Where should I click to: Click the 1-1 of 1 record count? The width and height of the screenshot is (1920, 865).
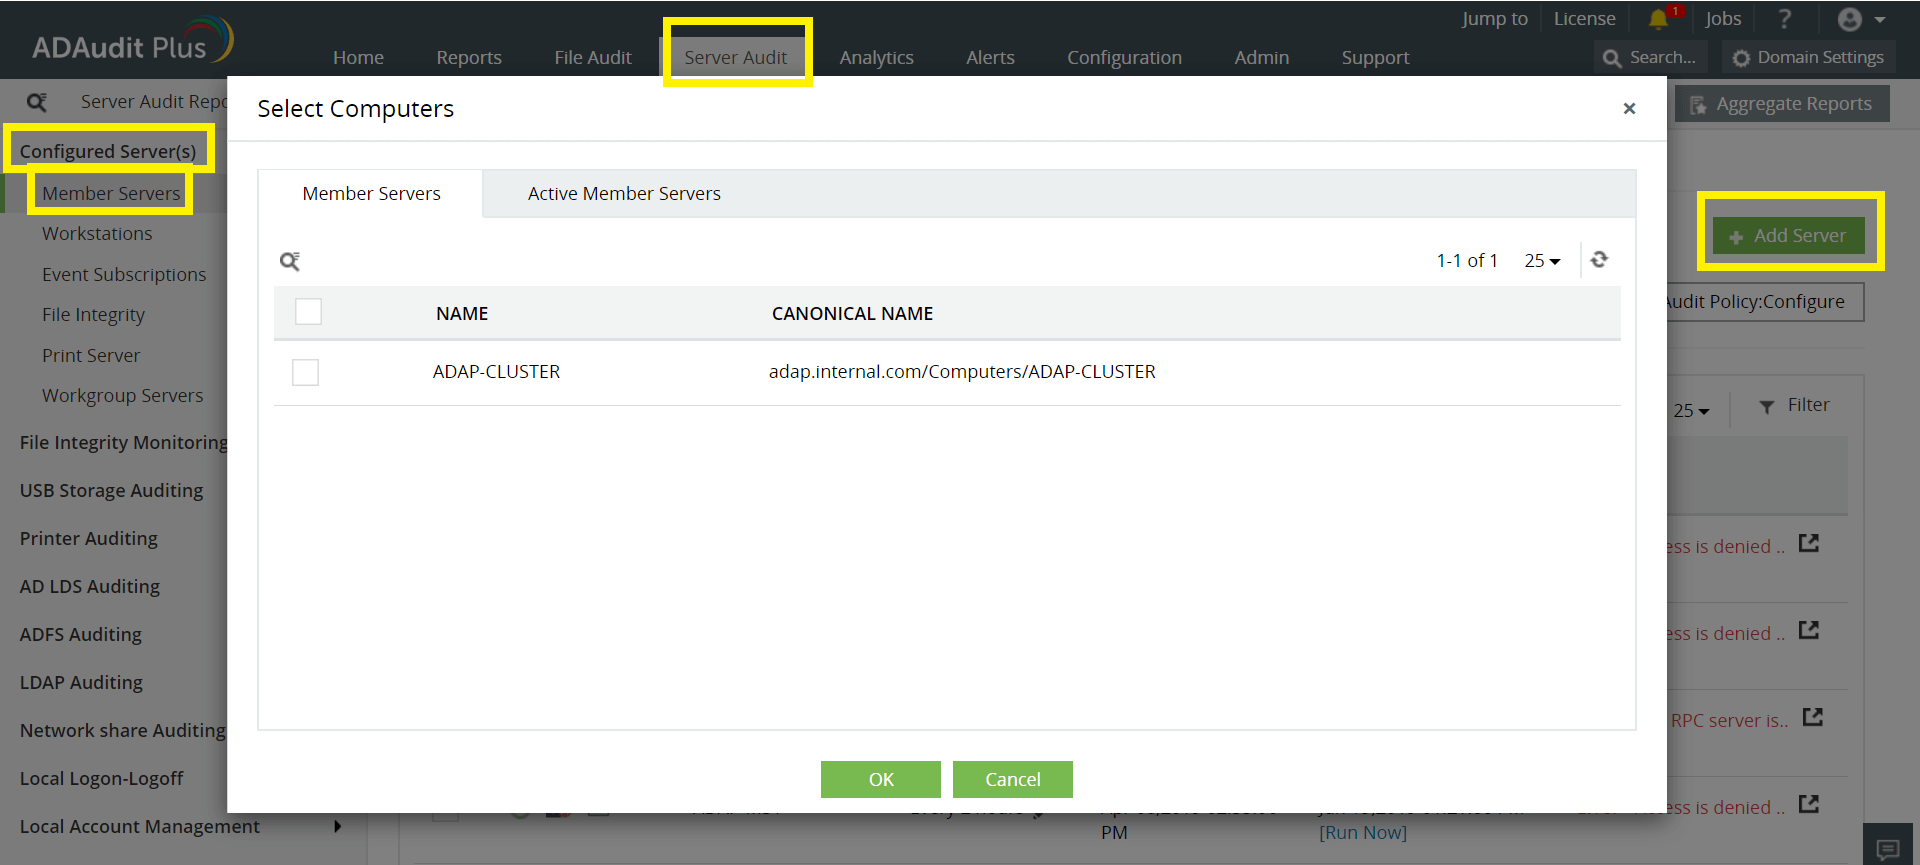(x=1467, y=261)
